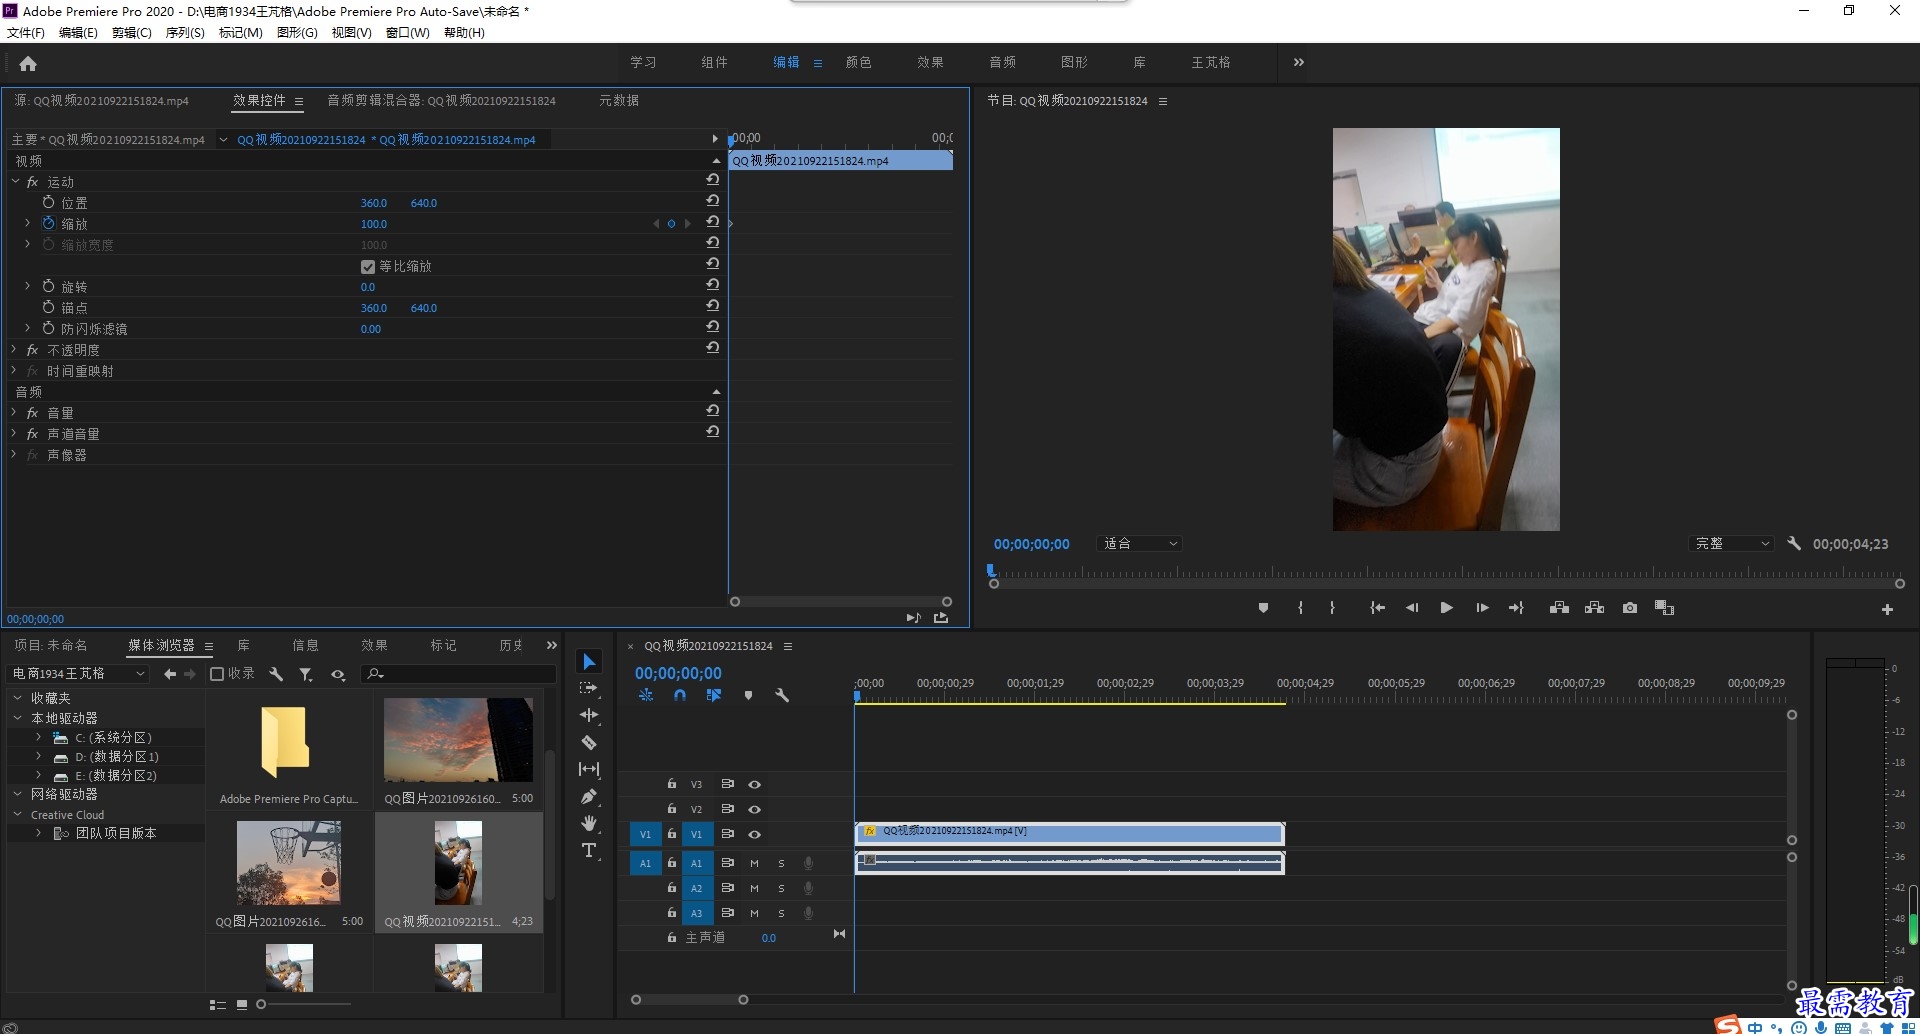The height and width of the screenshot is (1034, 1920).
Task: Reset Position parameter
Action: coord(712,201)
